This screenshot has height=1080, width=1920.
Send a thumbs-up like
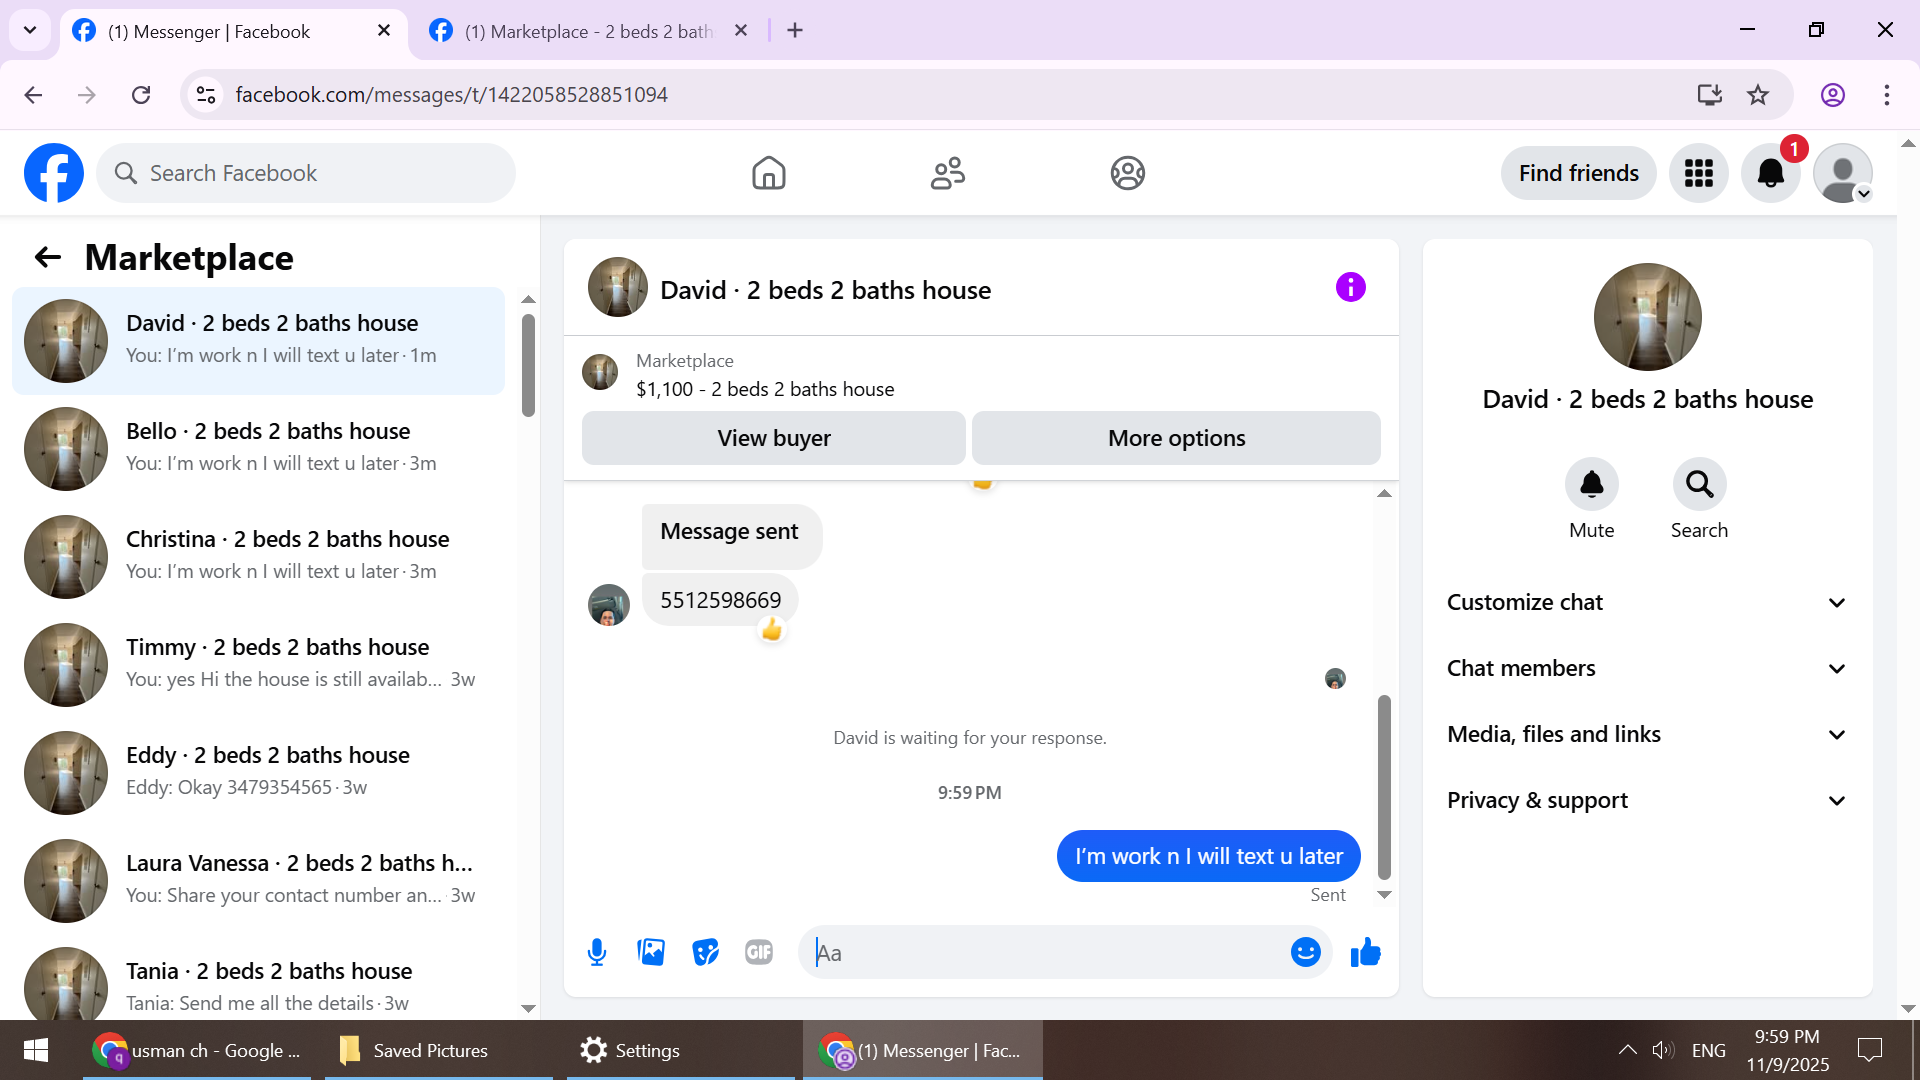(x=1365, y=952)
